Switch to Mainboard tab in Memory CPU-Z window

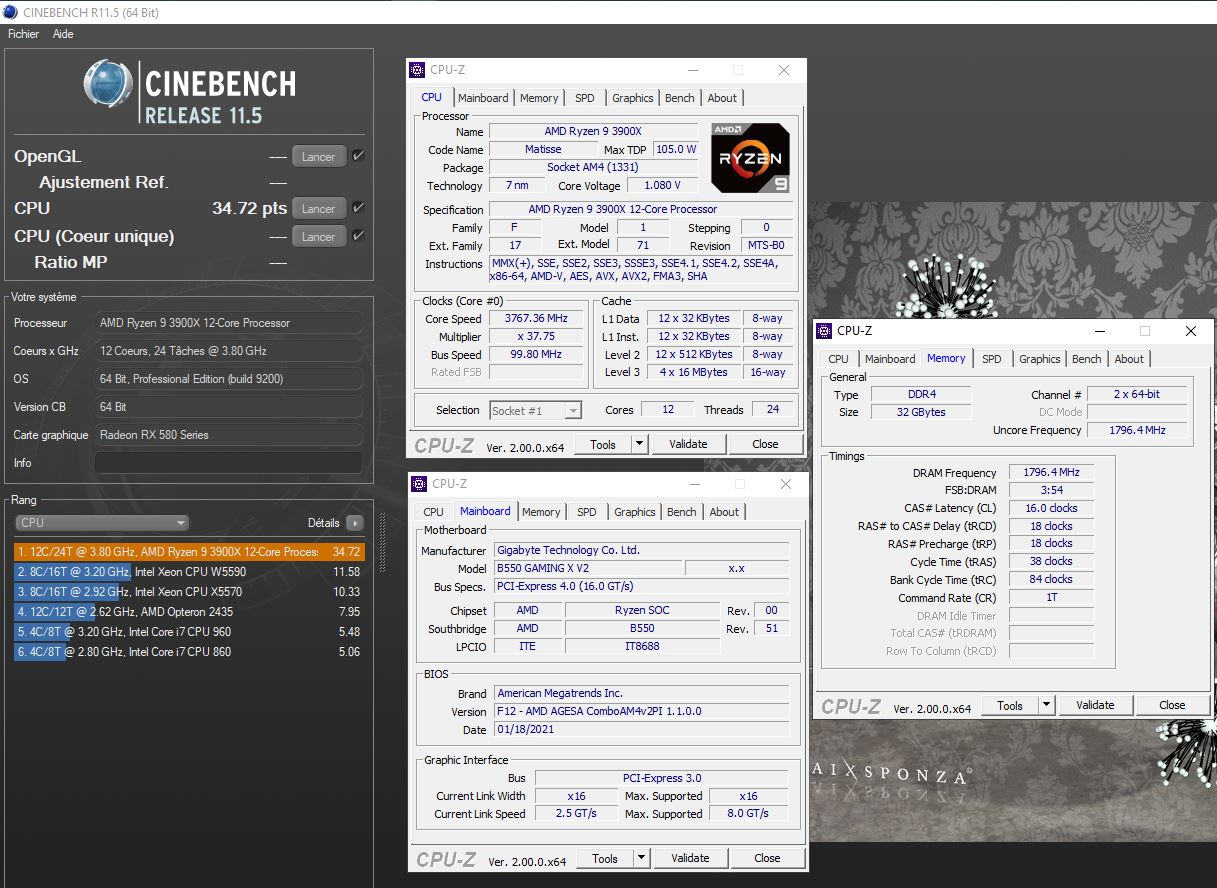point(890,359)
